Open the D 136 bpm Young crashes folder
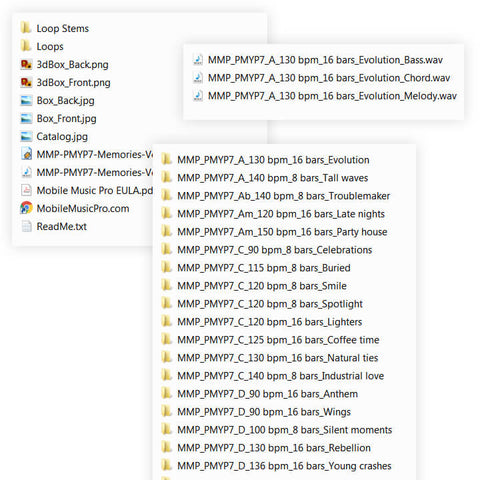The image size is (480, 480). pyautogui.click(x=276, y=466)
